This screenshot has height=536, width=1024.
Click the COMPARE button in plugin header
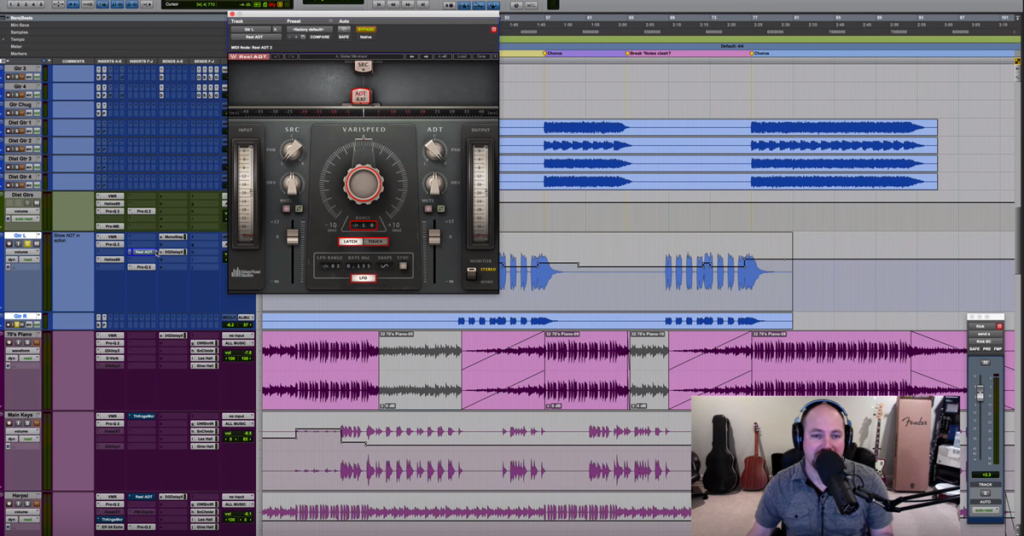point(320,37)
